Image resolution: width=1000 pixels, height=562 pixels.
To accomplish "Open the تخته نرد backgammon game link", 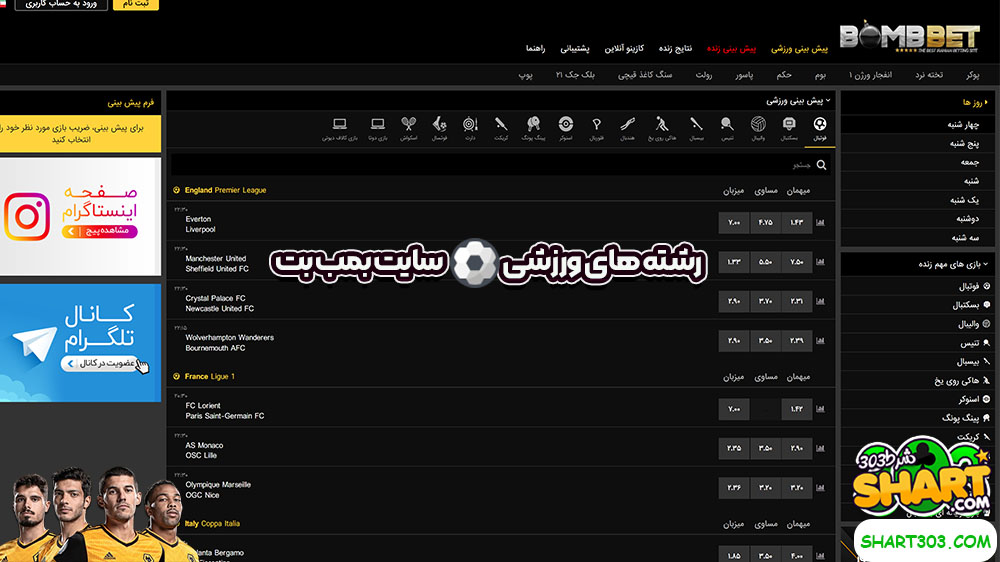I will pos(929,75).
